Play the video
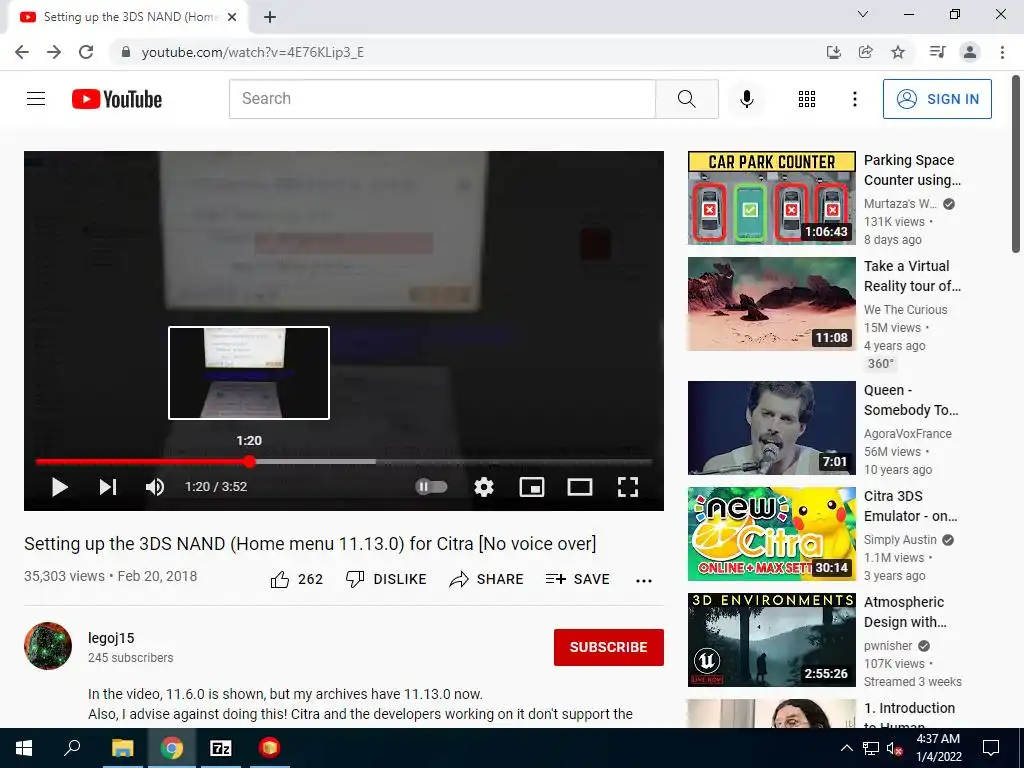The height and width of the screenshot is (768, 1024). point(59,487)
